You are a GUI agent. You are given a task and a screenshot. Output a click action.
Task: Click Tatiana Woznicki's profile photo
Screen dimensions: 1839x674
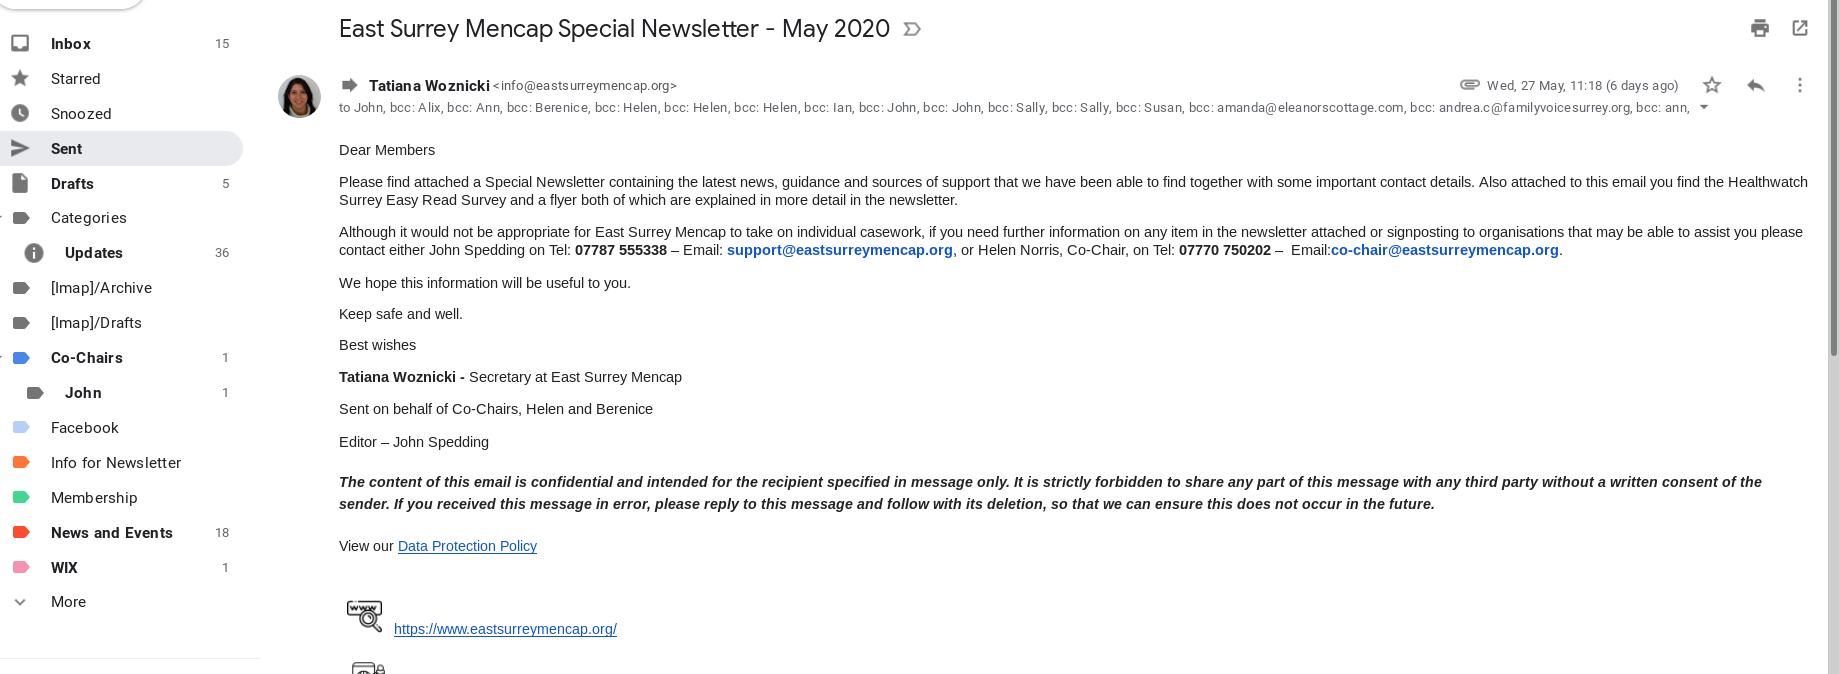[299, 96]
